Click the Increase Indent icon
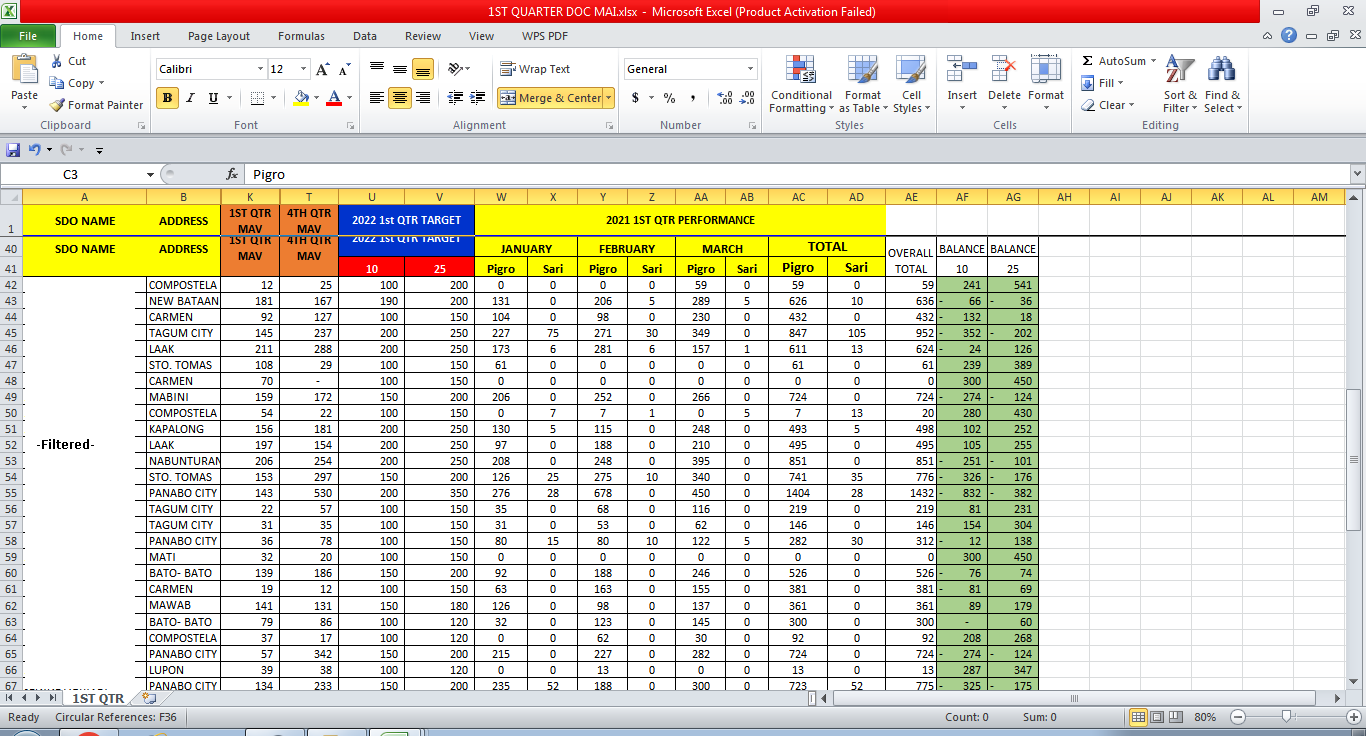This screenshot has height=736, width=1366. click(x=478, y=98)
